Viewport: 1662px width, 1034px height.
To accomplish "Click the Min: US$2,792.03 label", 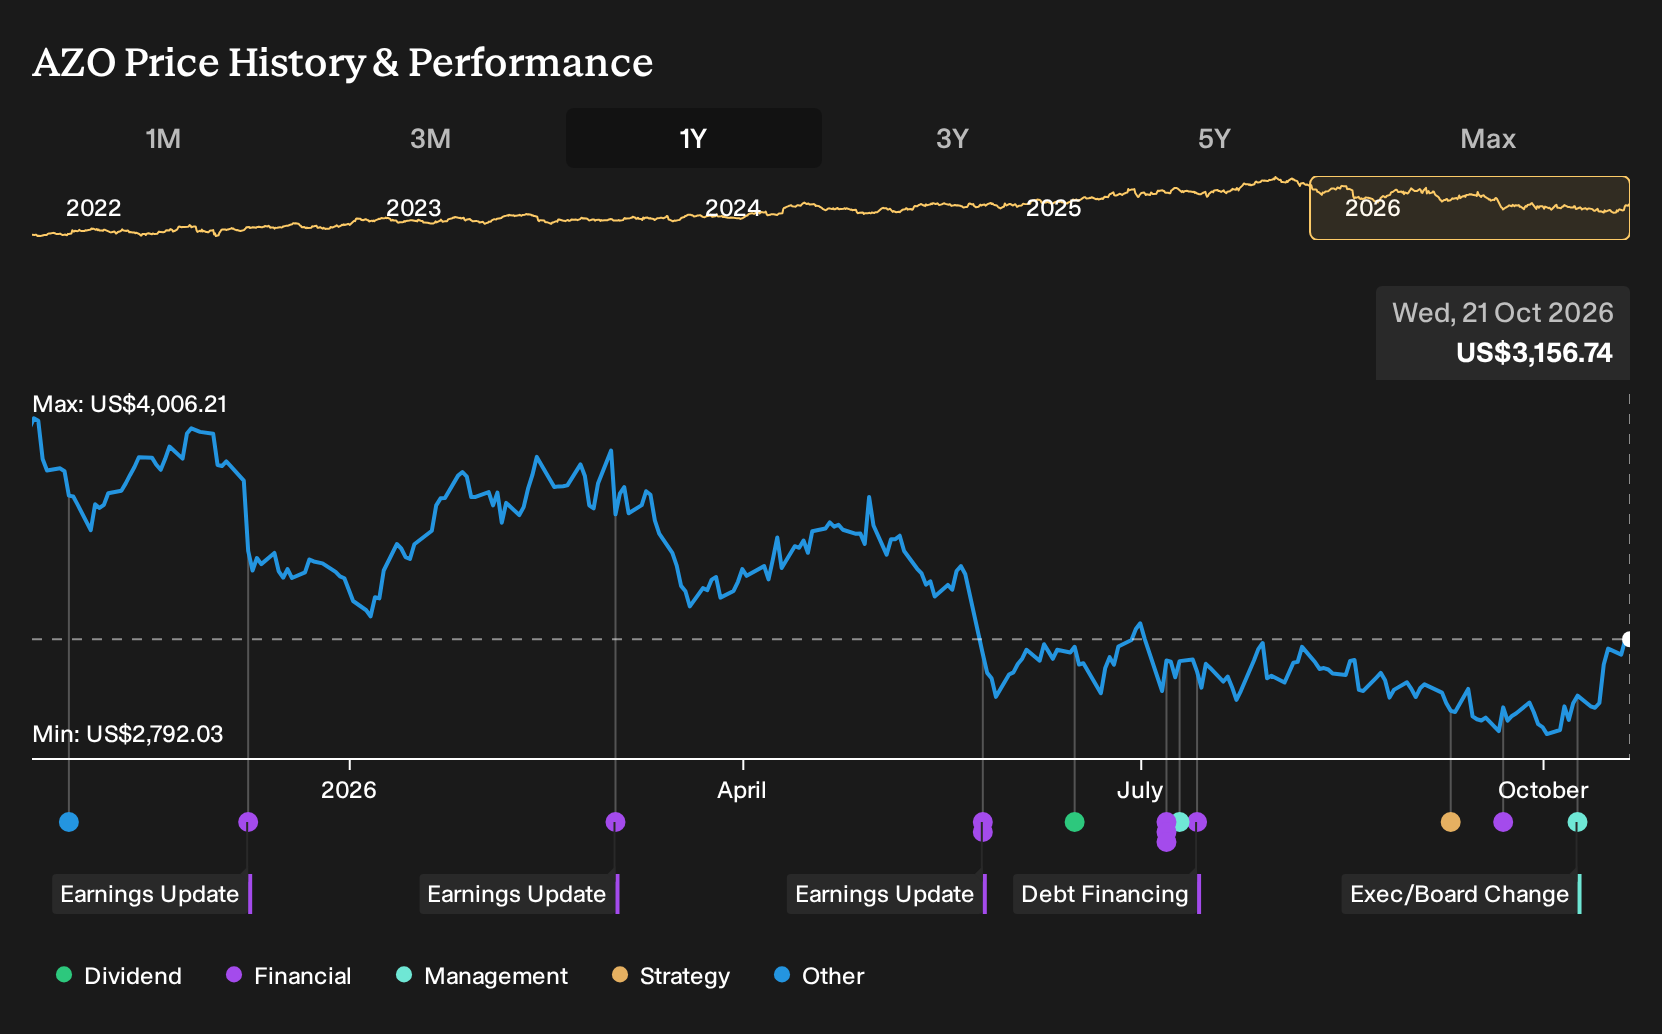I will pos(128,734).
